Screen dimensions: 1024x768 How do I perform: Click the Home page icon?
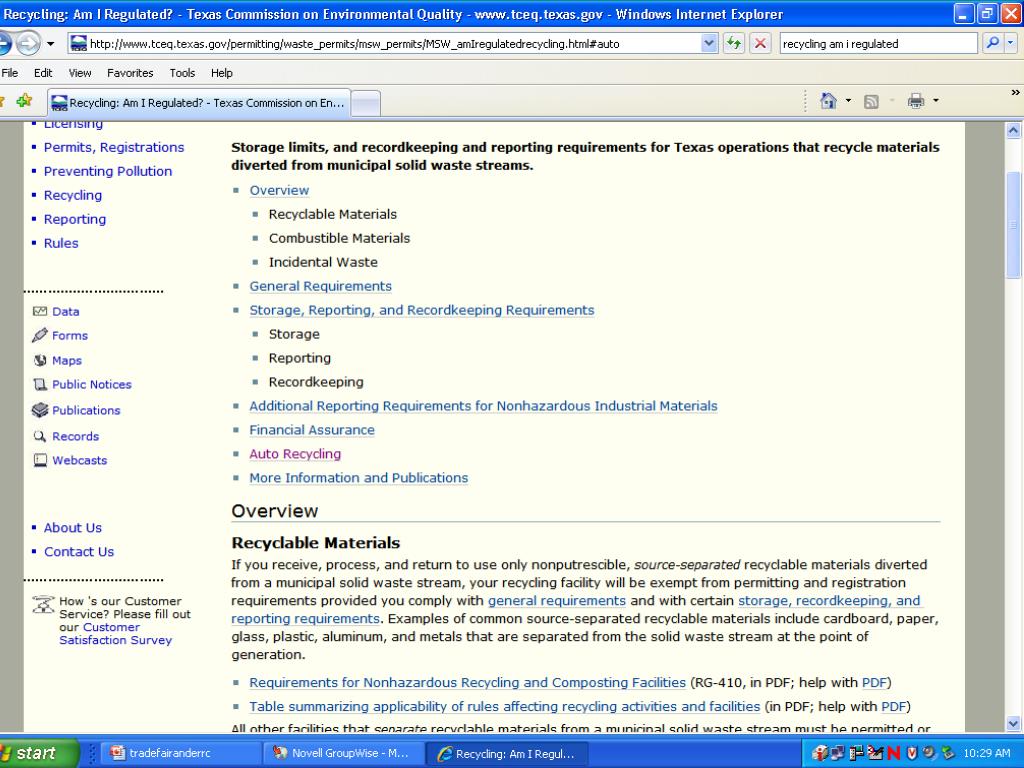pos(828,101)
